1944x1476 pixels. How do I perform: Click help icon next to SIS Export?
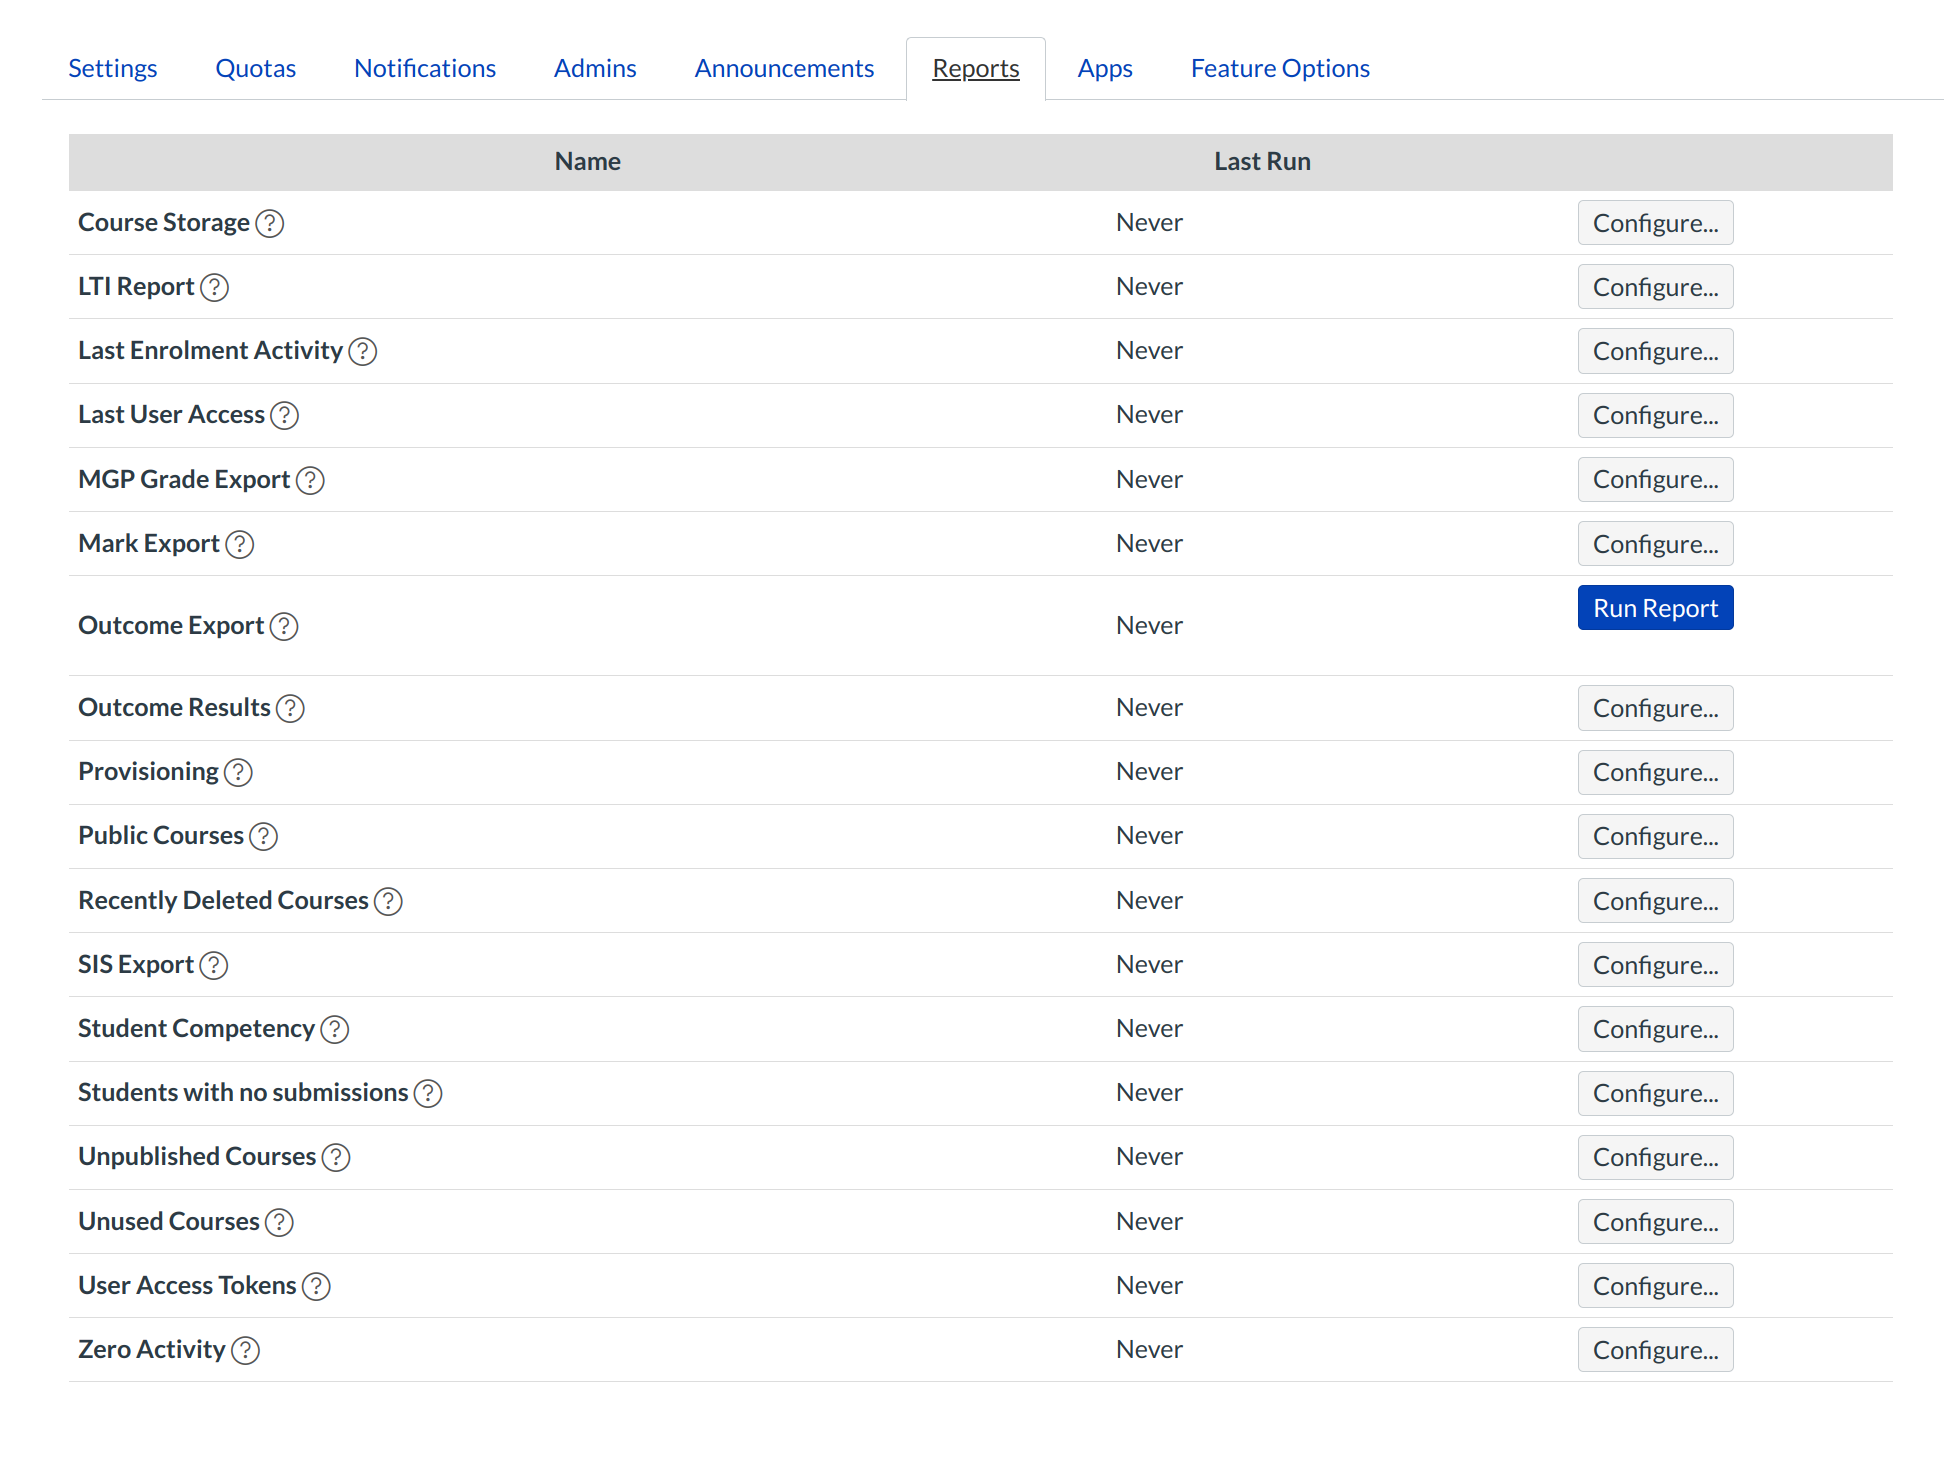click(x=213, y=966)
